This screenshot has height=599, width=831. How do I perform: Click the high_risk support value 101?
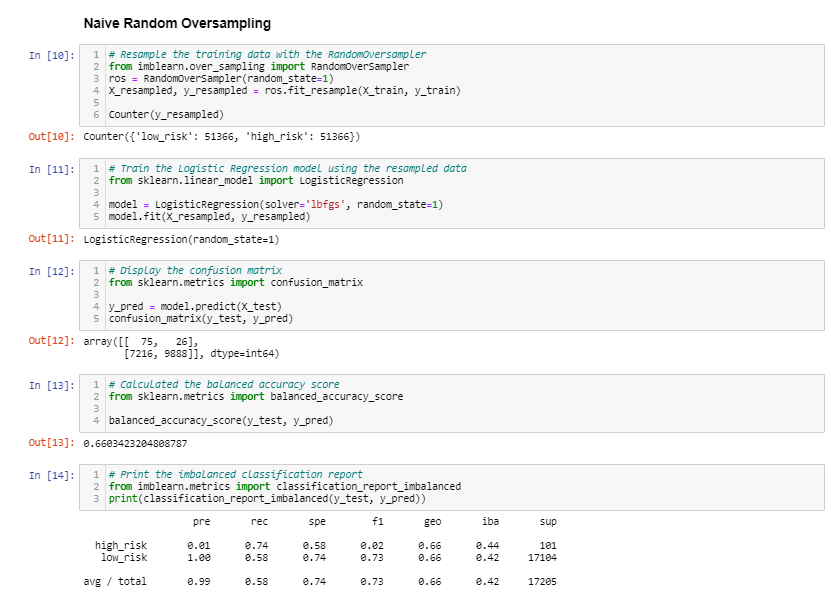(548, 545)
